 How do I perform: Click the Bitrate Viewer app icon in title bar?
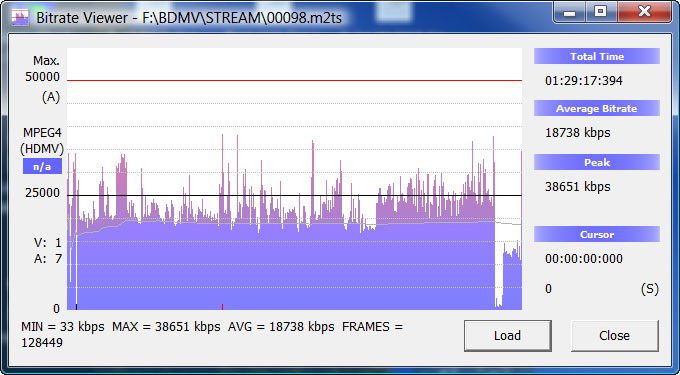[x=20, y=17]
